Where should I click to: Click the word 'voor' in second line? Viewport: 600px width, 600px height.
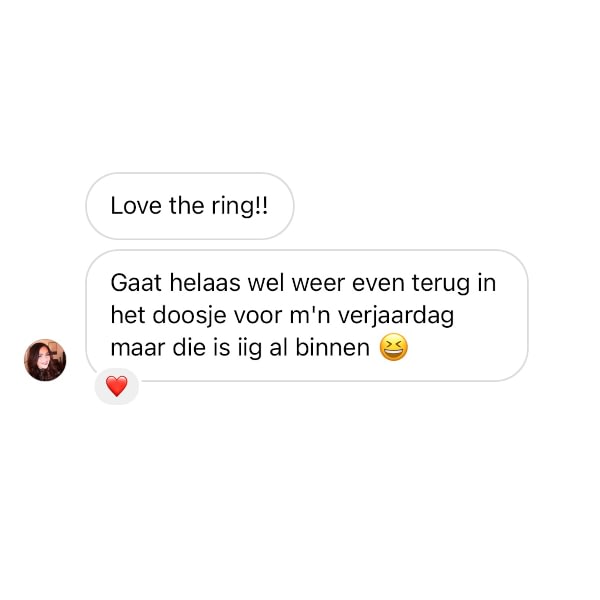pos(258,316)
